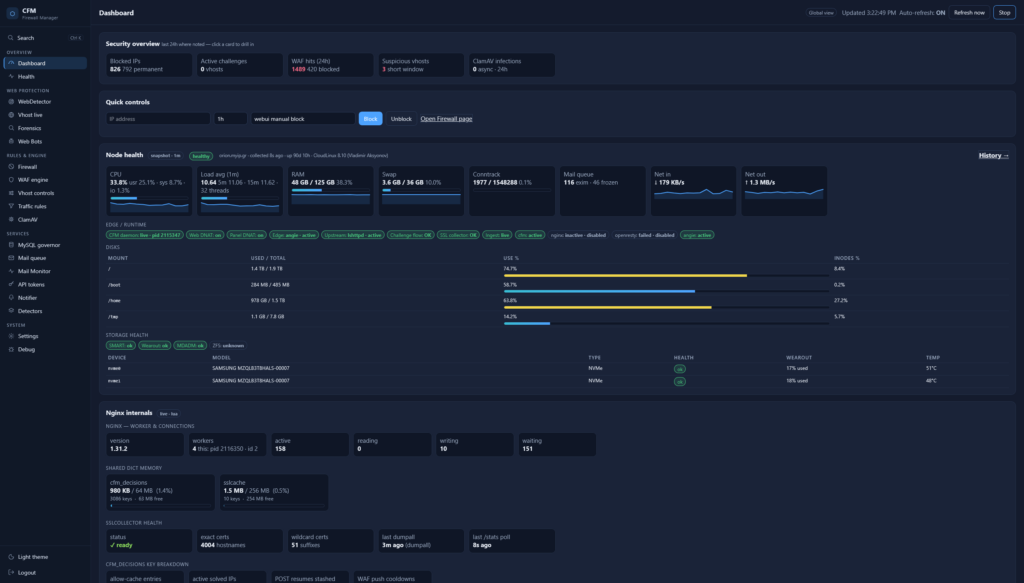
Task: Open the 1h block duration dropdown
Action: (x=231, y=119)
